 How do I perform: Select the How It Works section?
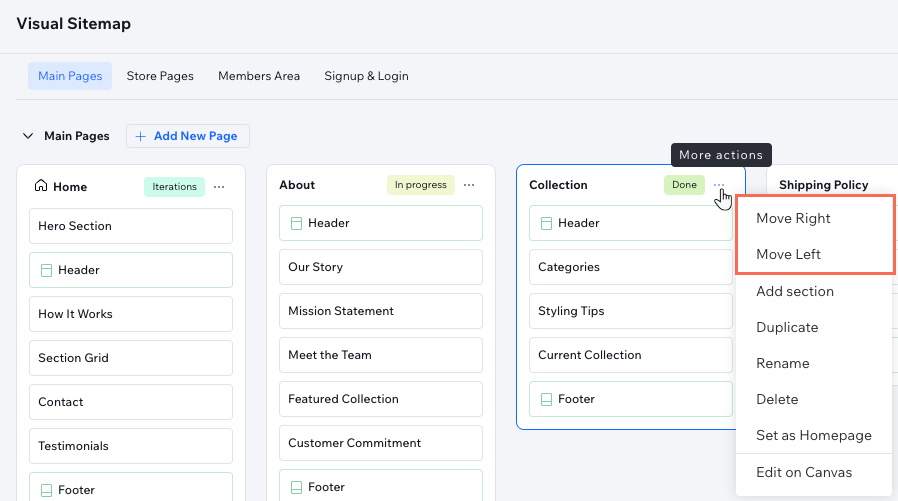click(x=131, y=314)
